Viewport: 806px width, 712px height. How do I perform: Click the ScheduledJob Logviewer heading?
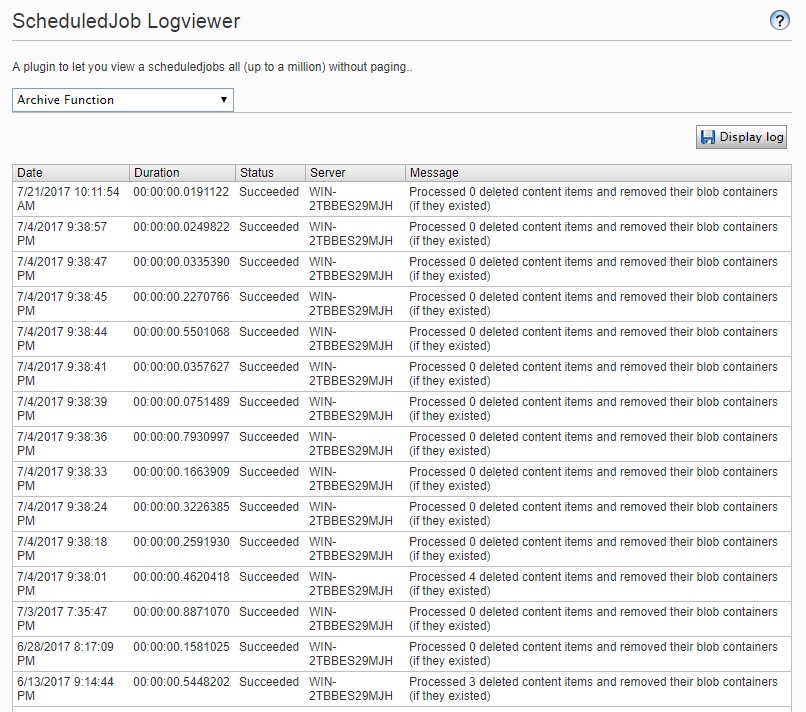tap(125, 20)
